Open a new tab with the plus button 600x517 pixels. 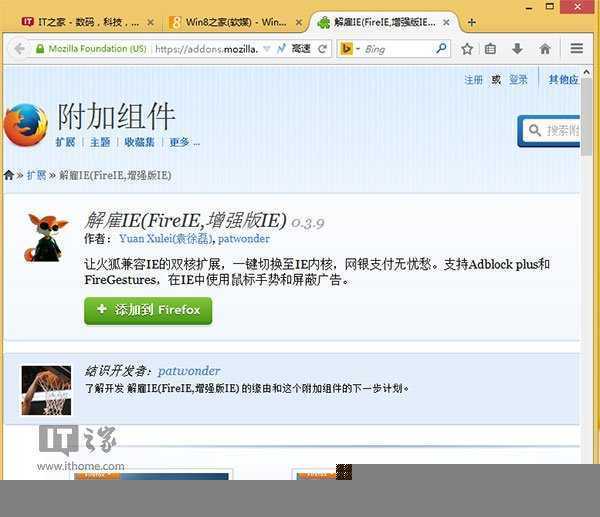click(x=471, y=23)
